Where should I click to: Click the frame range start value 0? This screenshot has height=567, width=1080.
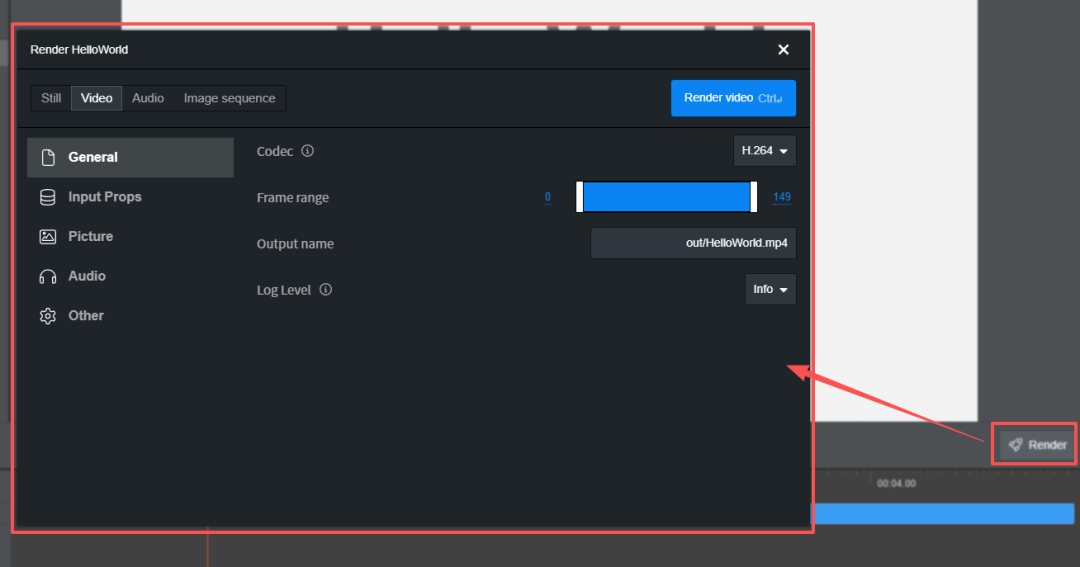click(x=548, y=197)
